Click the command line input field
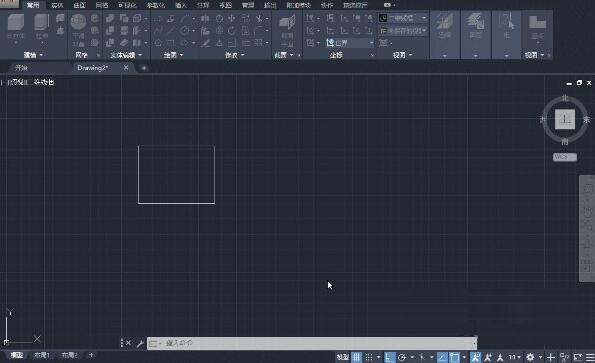 [312, 343]
